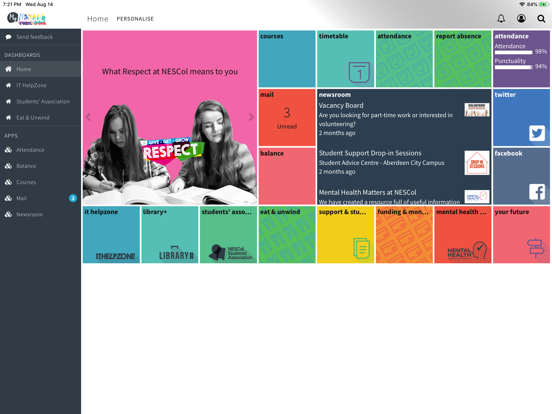This screenshot has height=414, width=552.
Task: Click the Courses app icon in sidebar
Action: coord(8,182)
